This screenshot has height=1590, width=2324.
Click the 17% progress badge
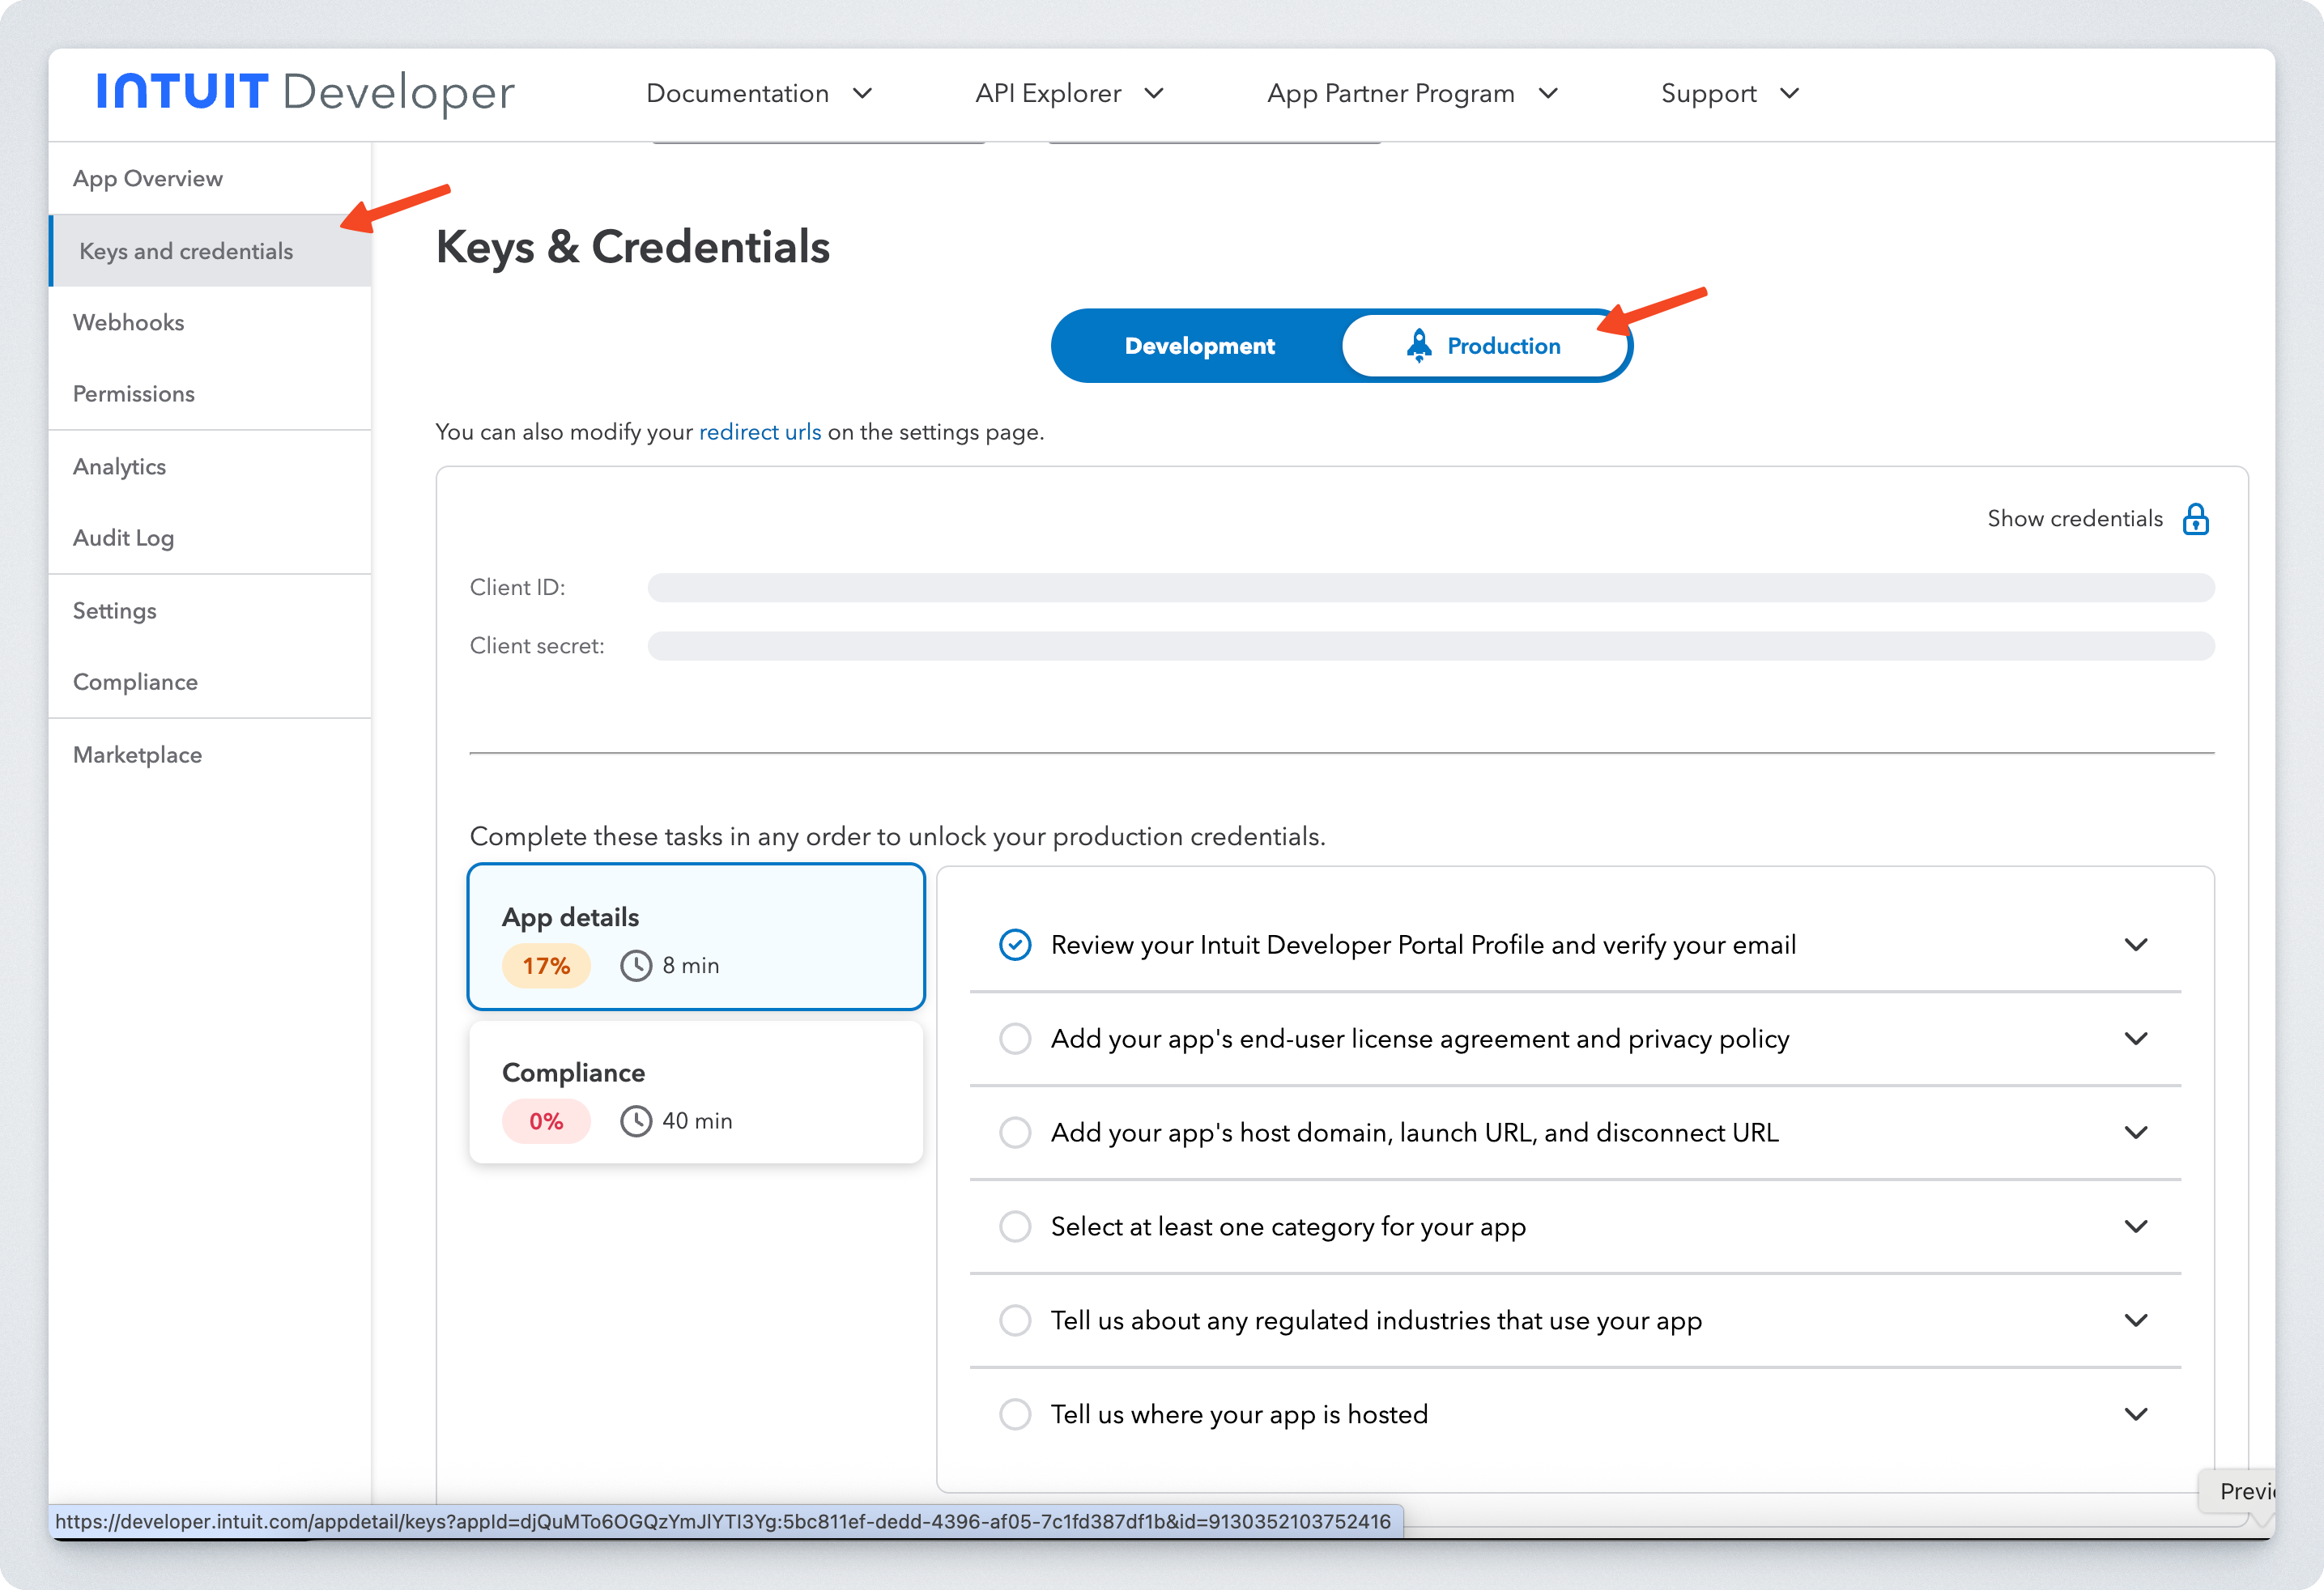546,966
